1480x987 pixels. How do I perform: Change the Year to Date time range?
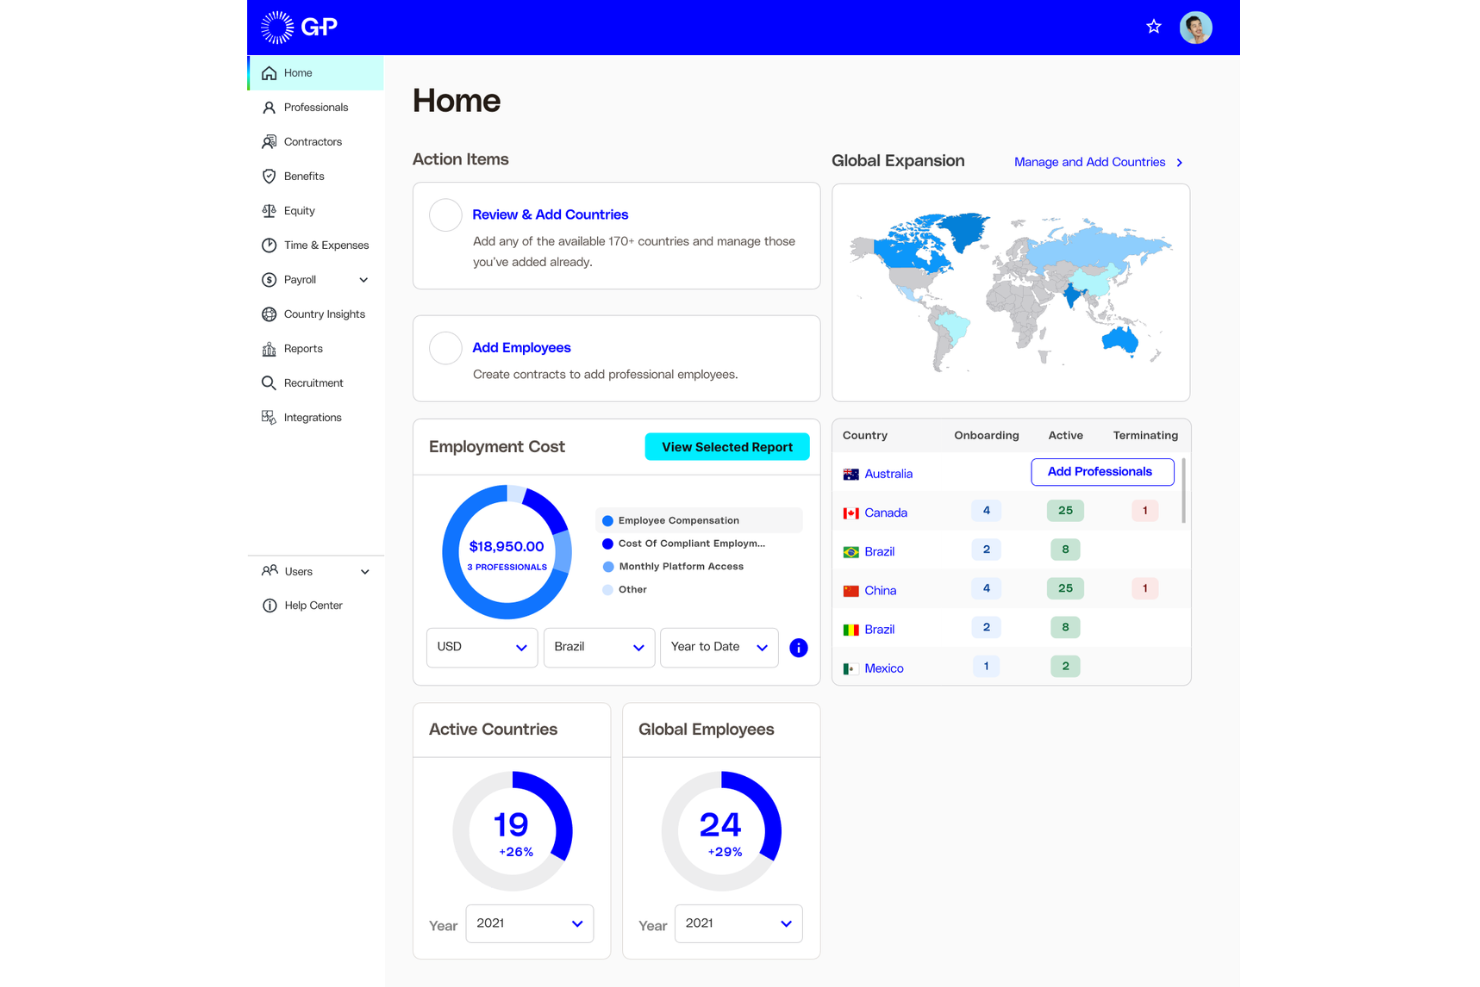718,647
